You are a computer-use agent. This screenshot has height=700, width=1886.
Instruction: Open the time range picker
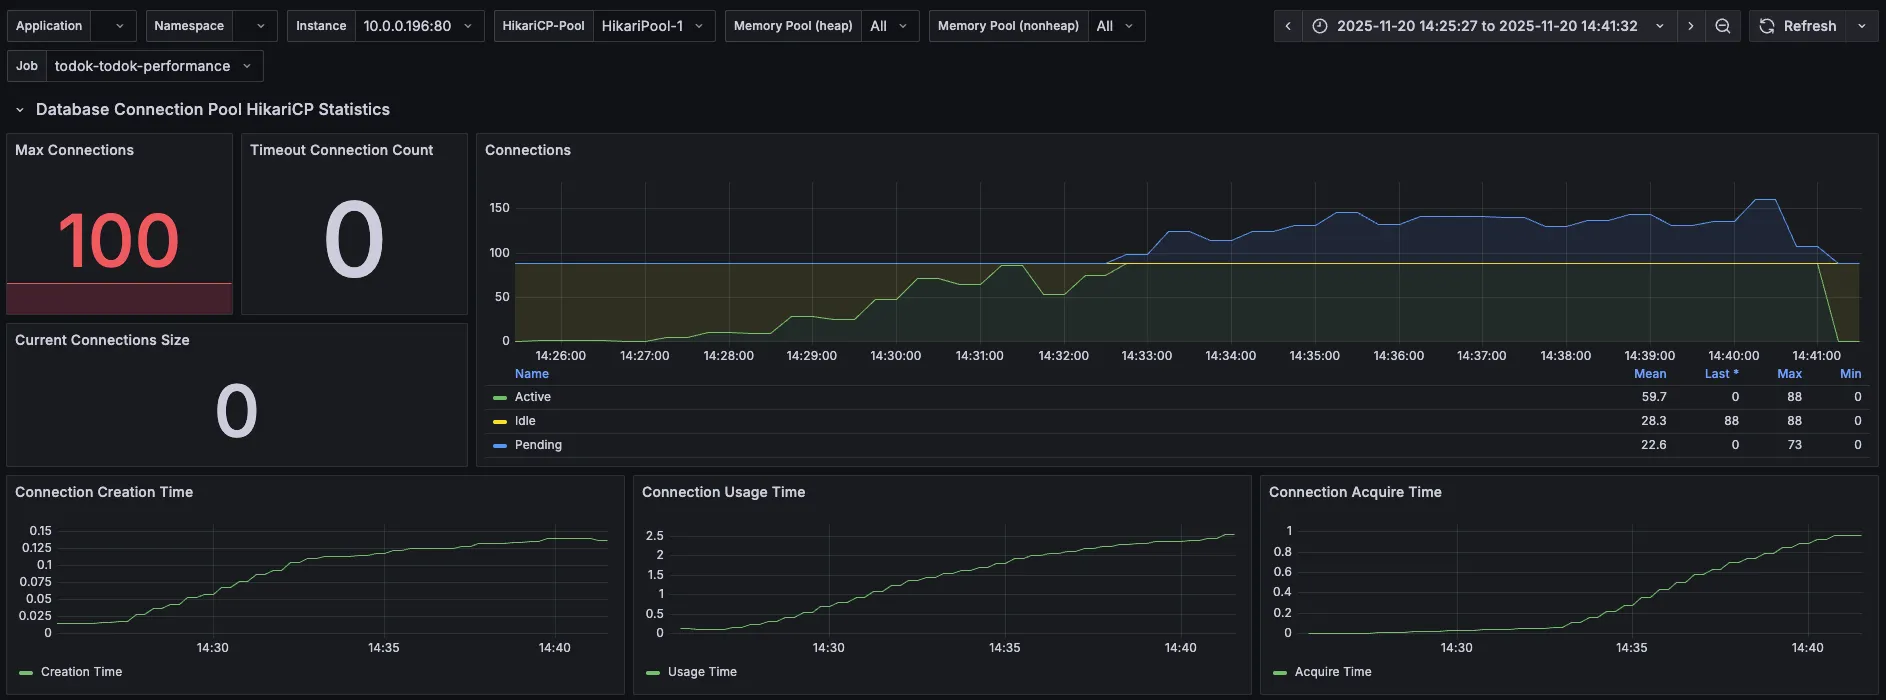click(1489, 26)
